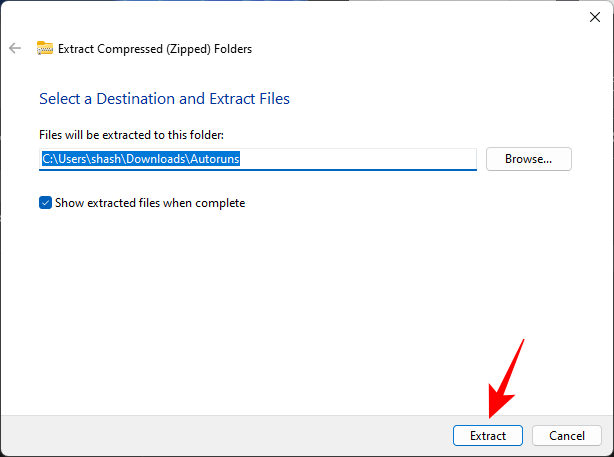Viewport: 614px width, 457px height.
Task: Click the 'Extract Compressed (Zipped) Folders' title text
Action: [x=156, y=47]
